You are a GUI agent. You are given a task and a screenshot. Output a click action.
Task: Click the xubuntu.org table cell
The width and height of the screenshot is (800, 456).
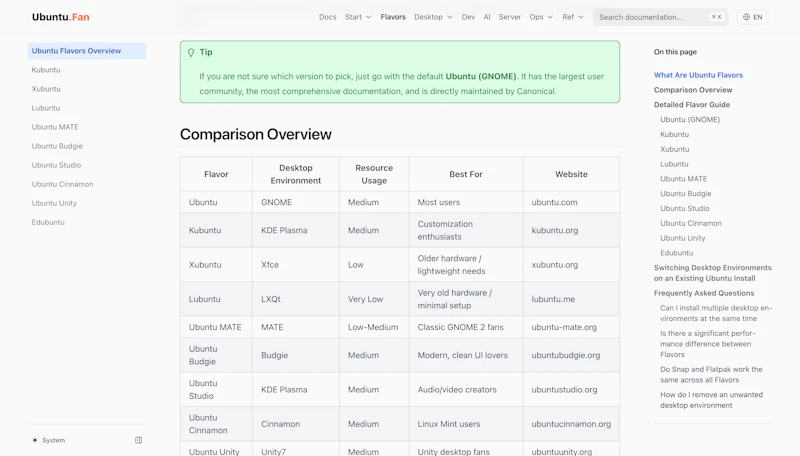click(571, 265)
